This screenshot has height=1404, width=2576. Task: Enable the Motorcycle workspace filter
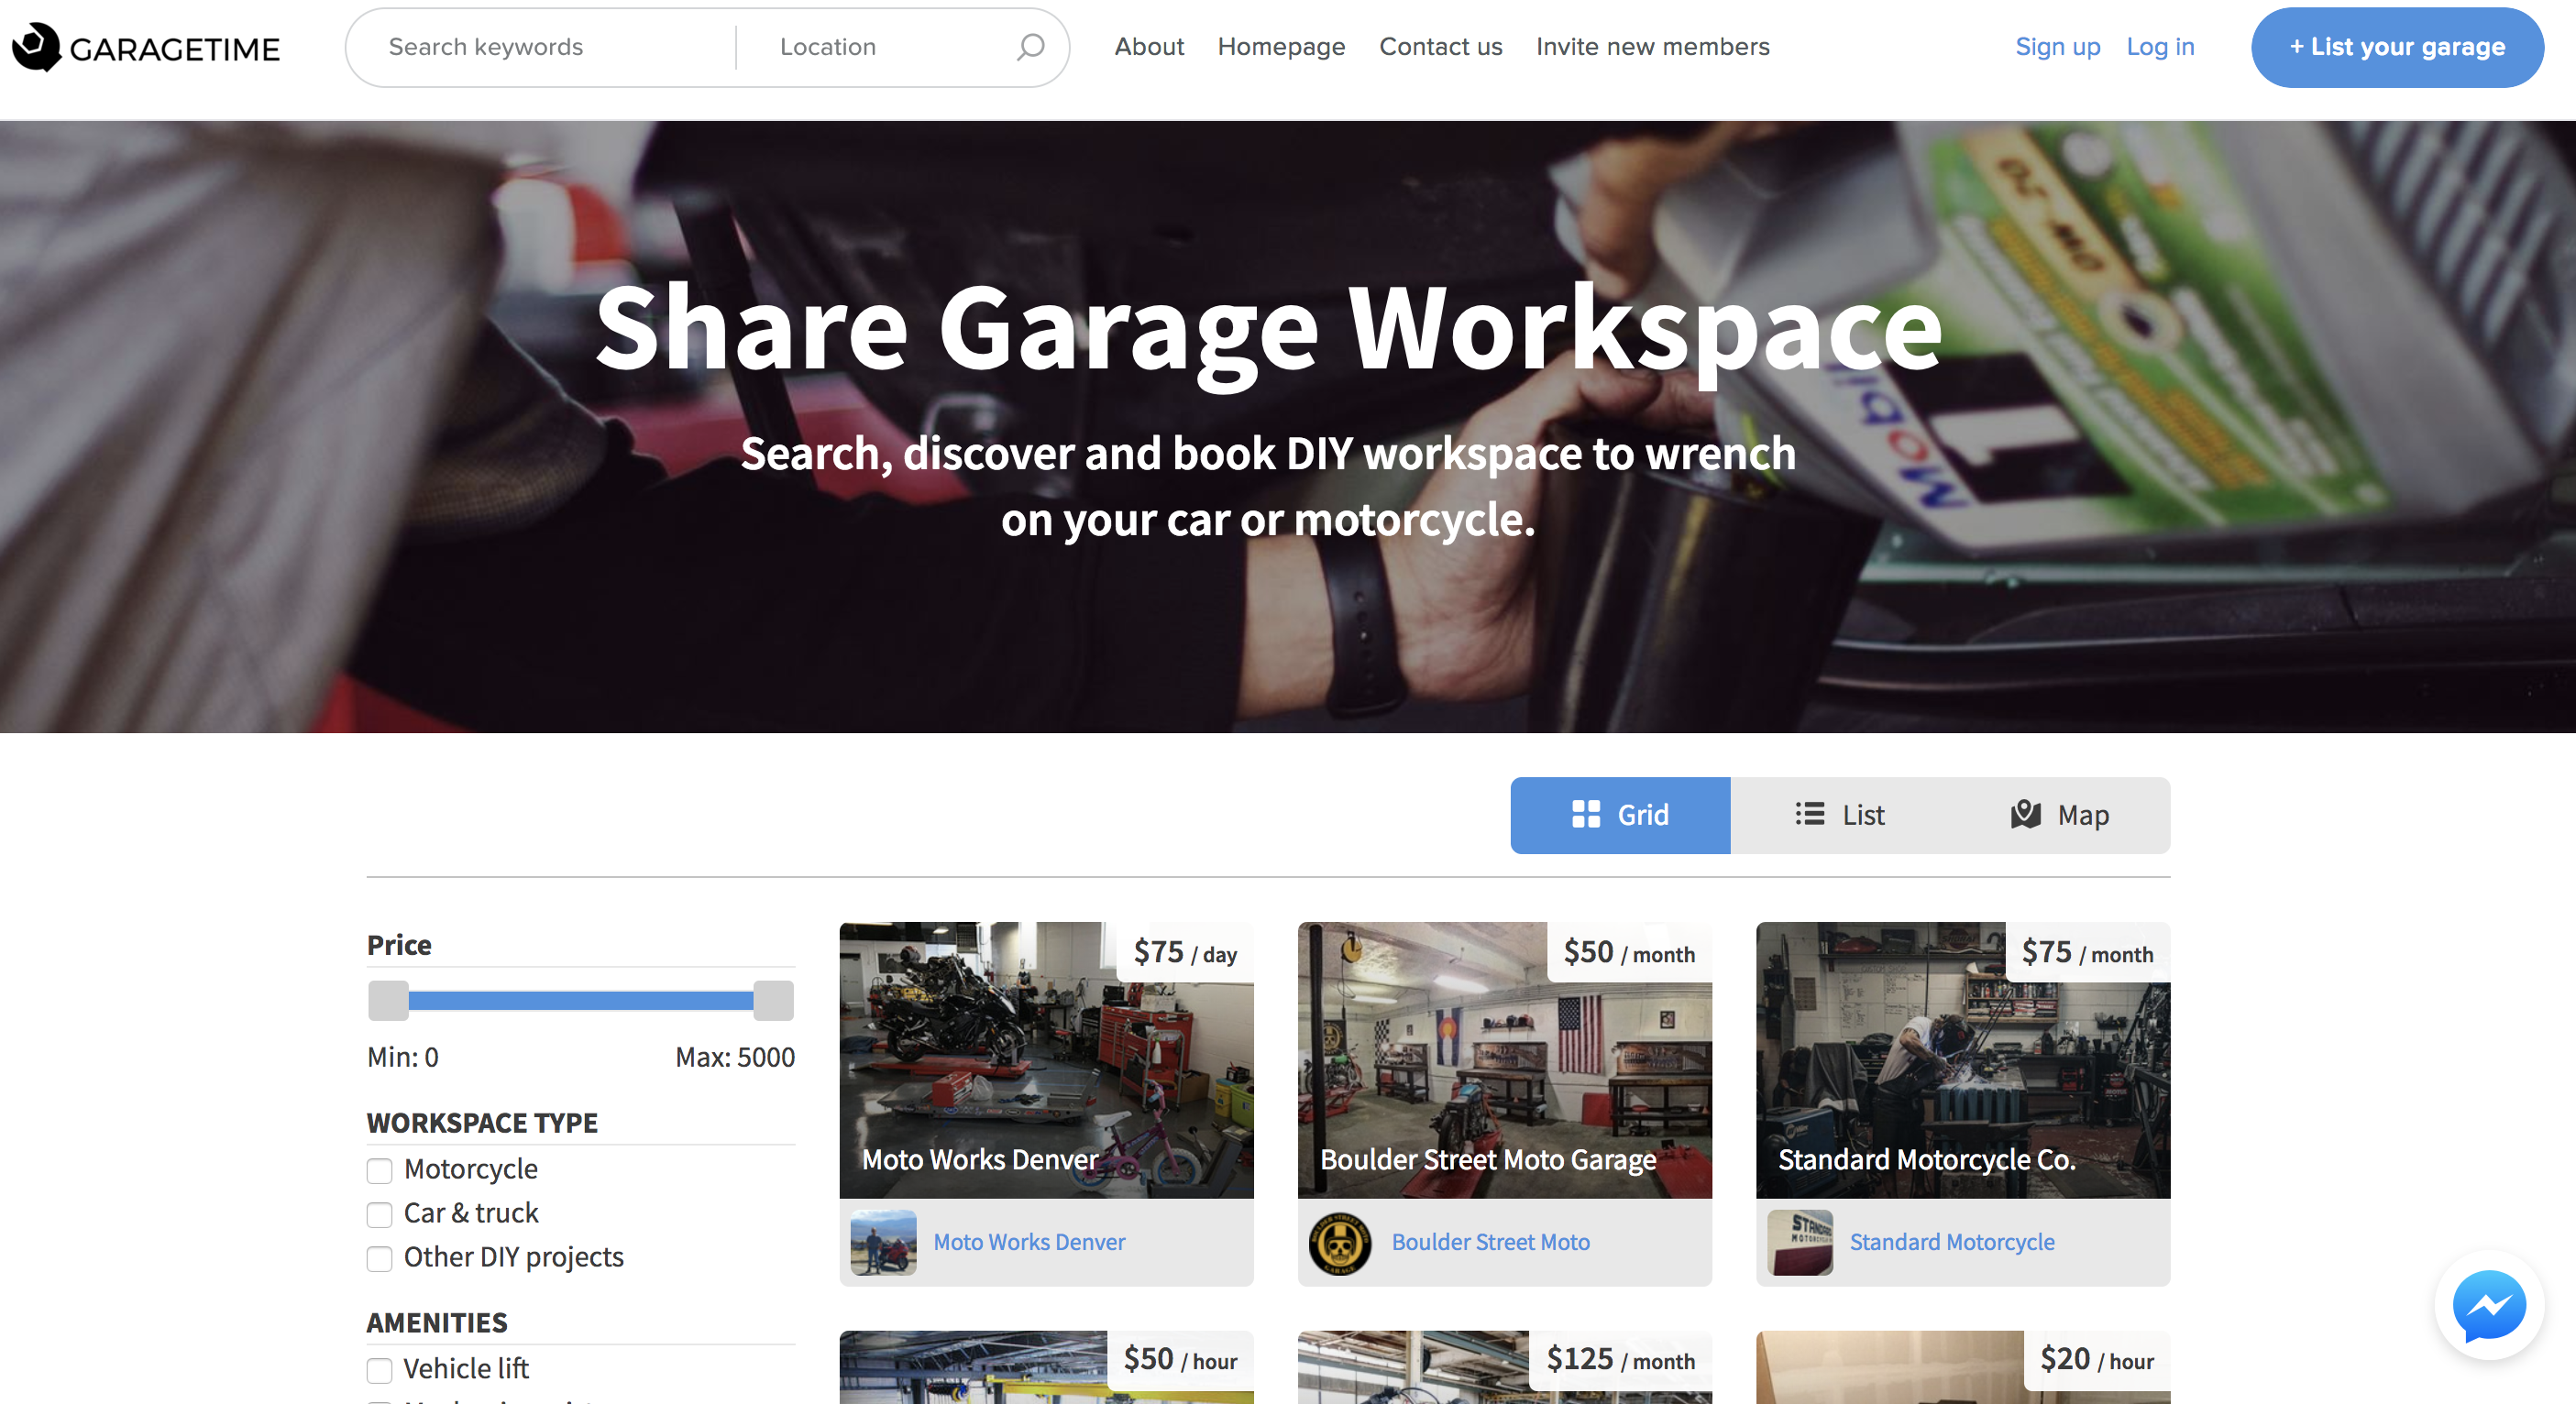pos(379,1170)
